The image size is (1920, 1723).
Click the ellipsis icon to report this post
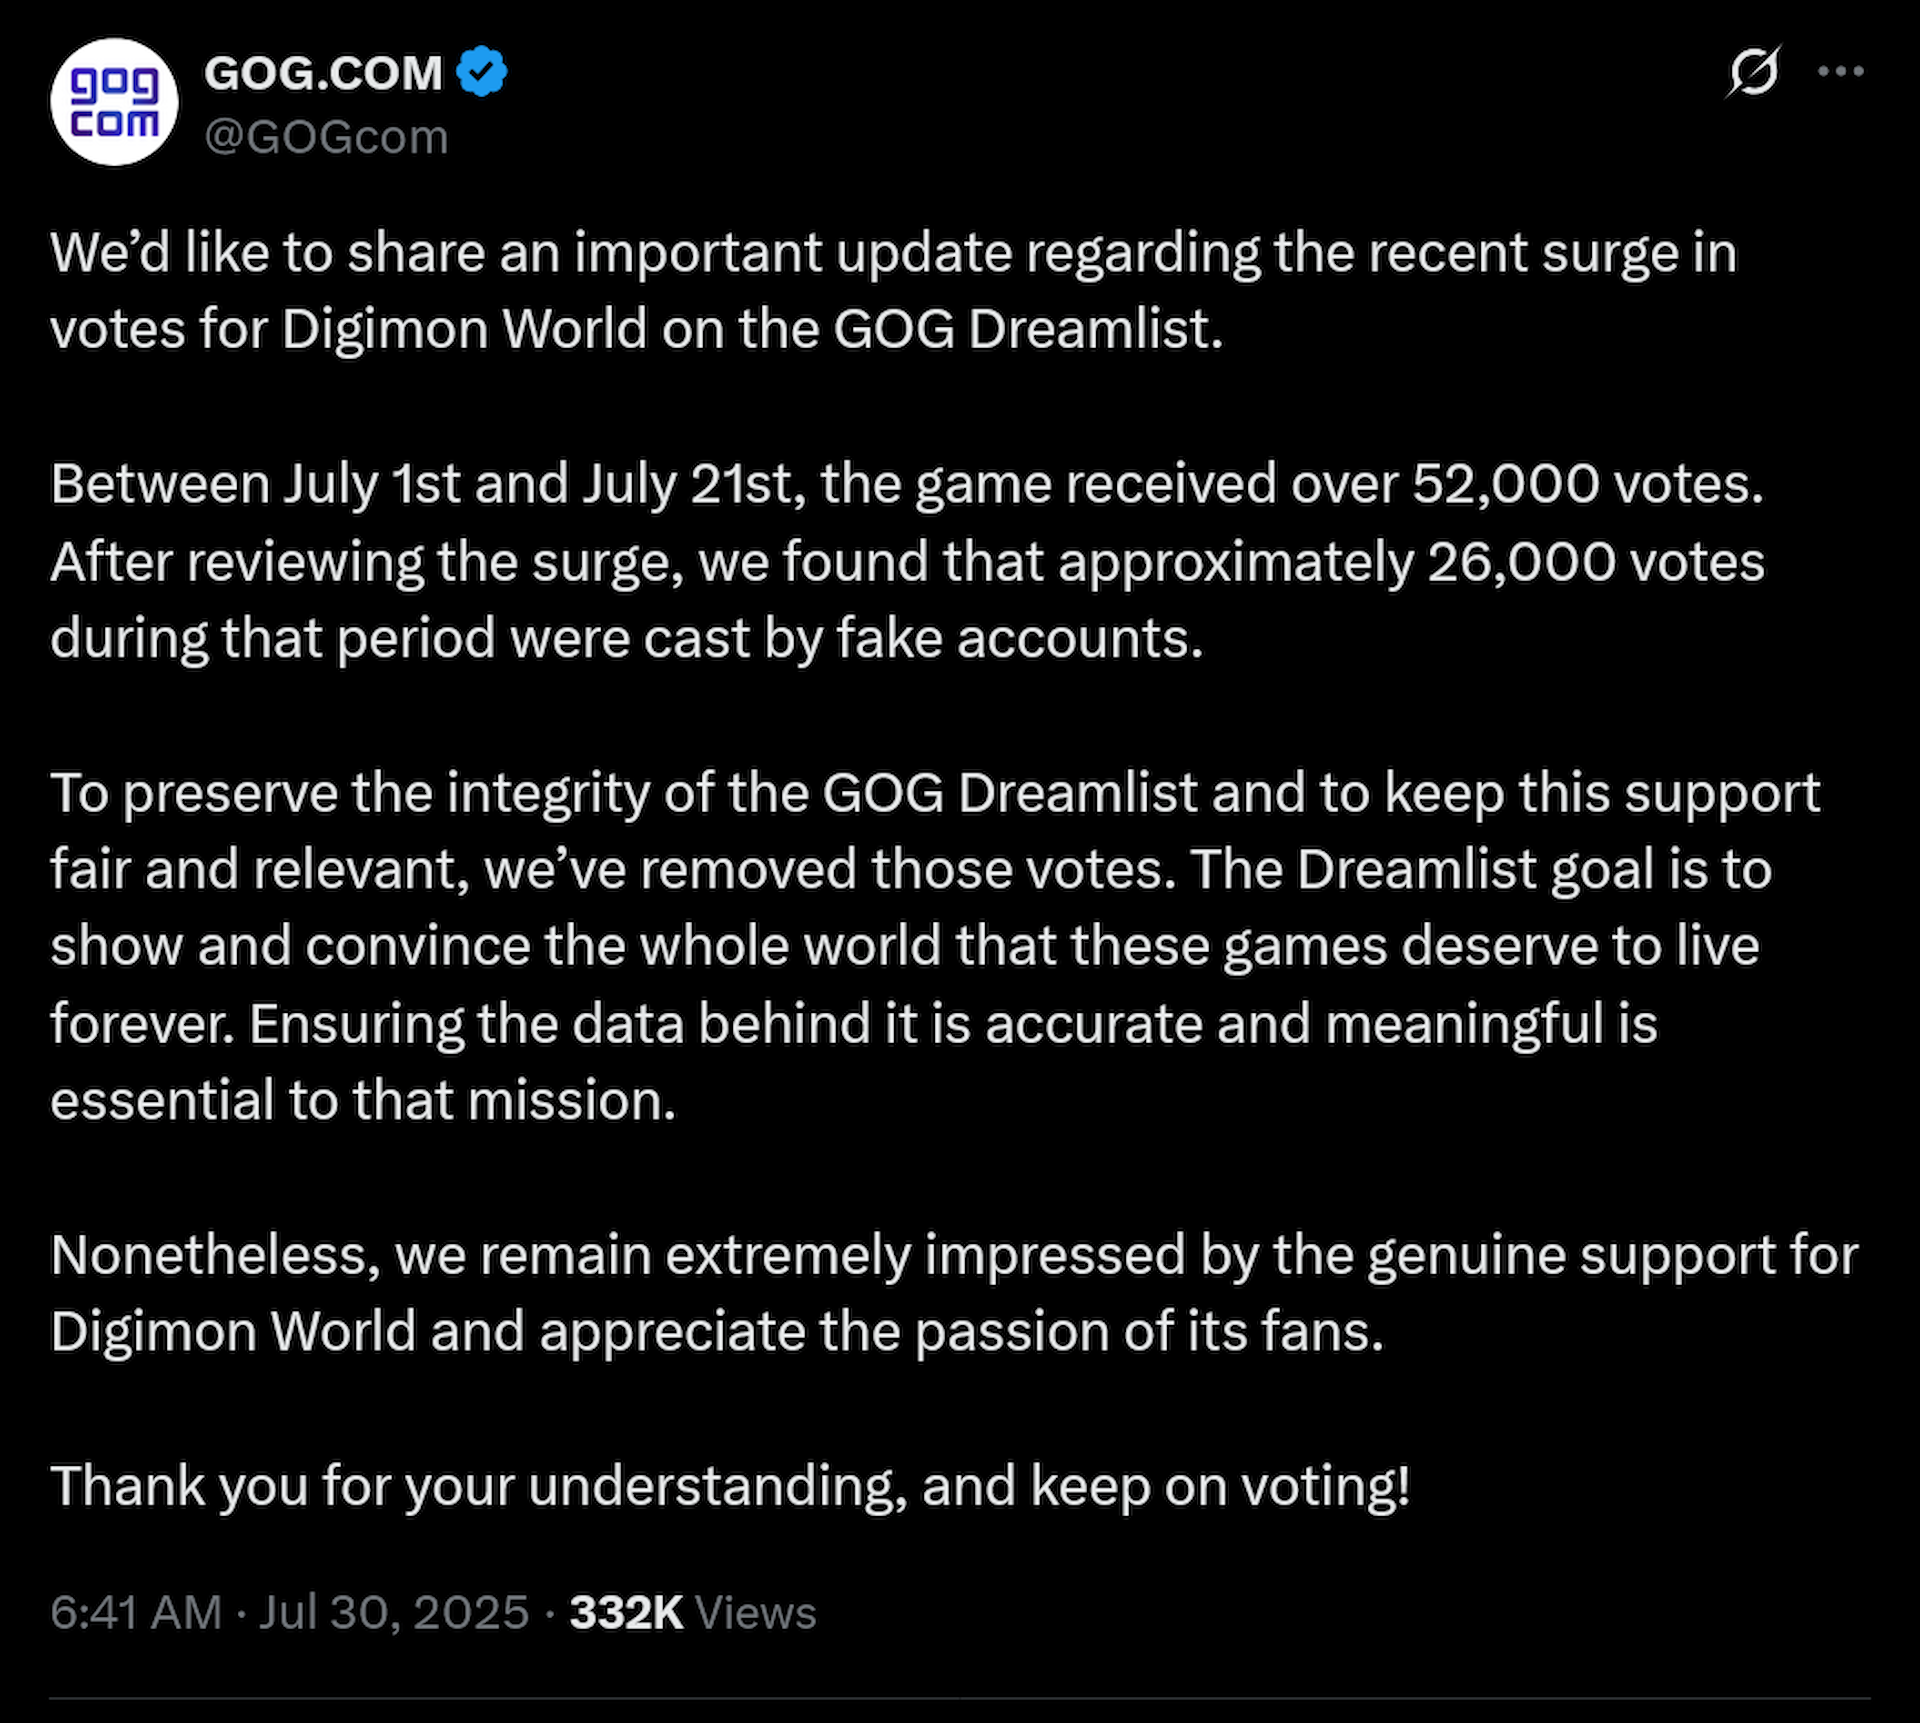pos(1841,70)
